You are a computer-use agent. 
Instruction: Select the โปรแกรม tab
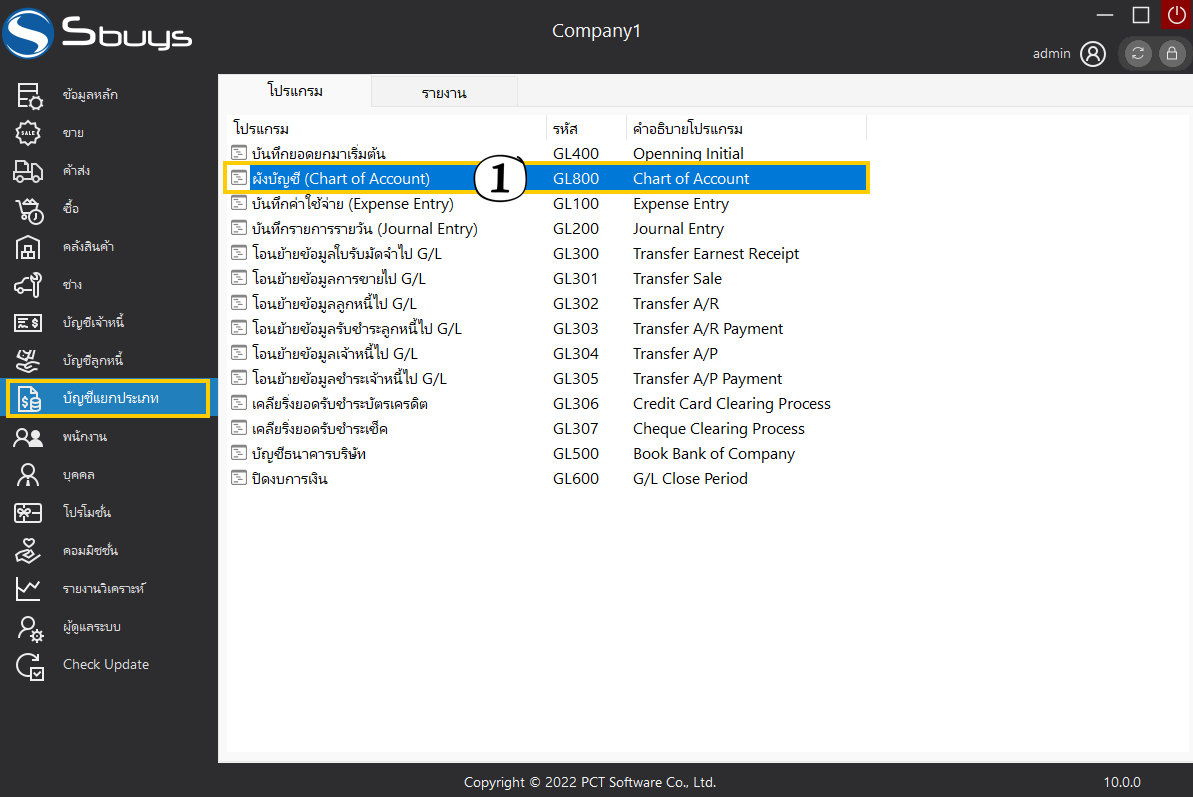[x=295, y=91]
